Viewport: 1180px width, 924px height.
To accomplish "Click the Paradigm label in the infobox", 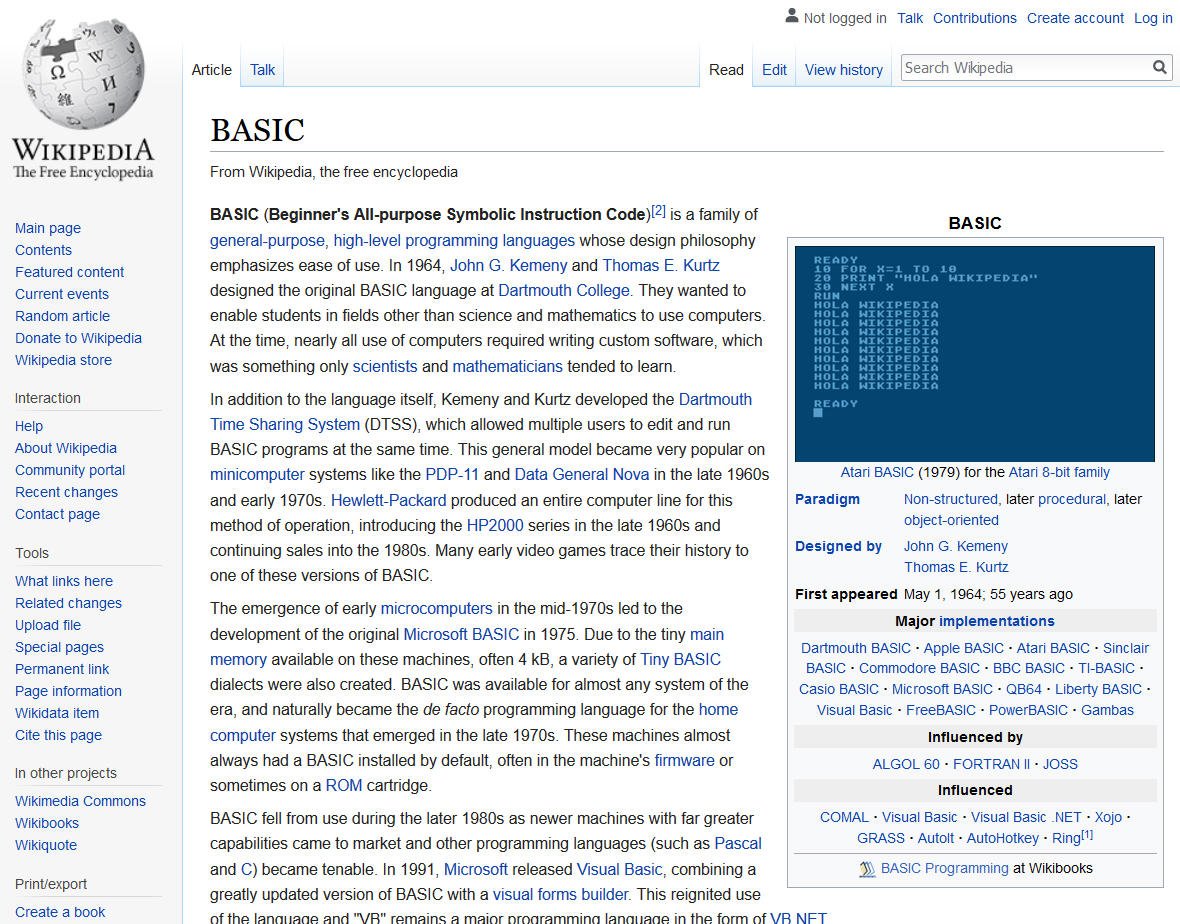I will click(x=827, y=499).
